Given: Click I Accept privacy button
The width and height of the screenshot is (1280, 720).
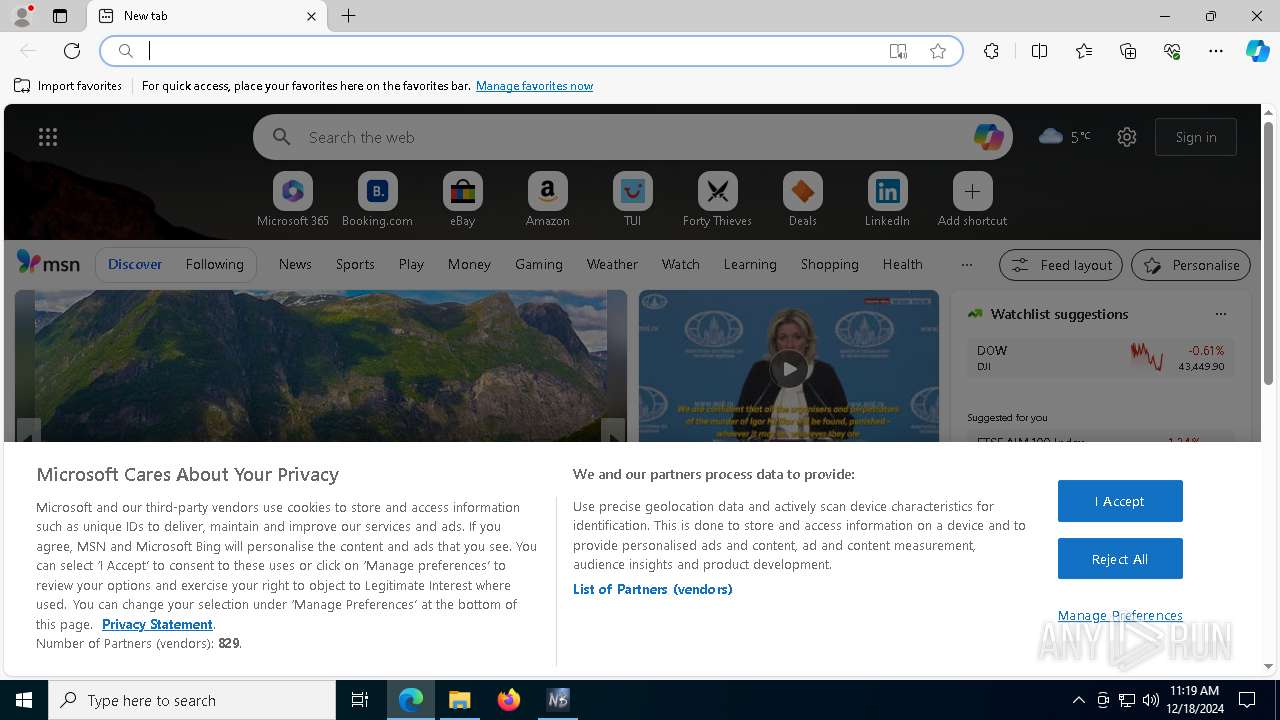Looking at the screenshot, I should [1120, 501].
